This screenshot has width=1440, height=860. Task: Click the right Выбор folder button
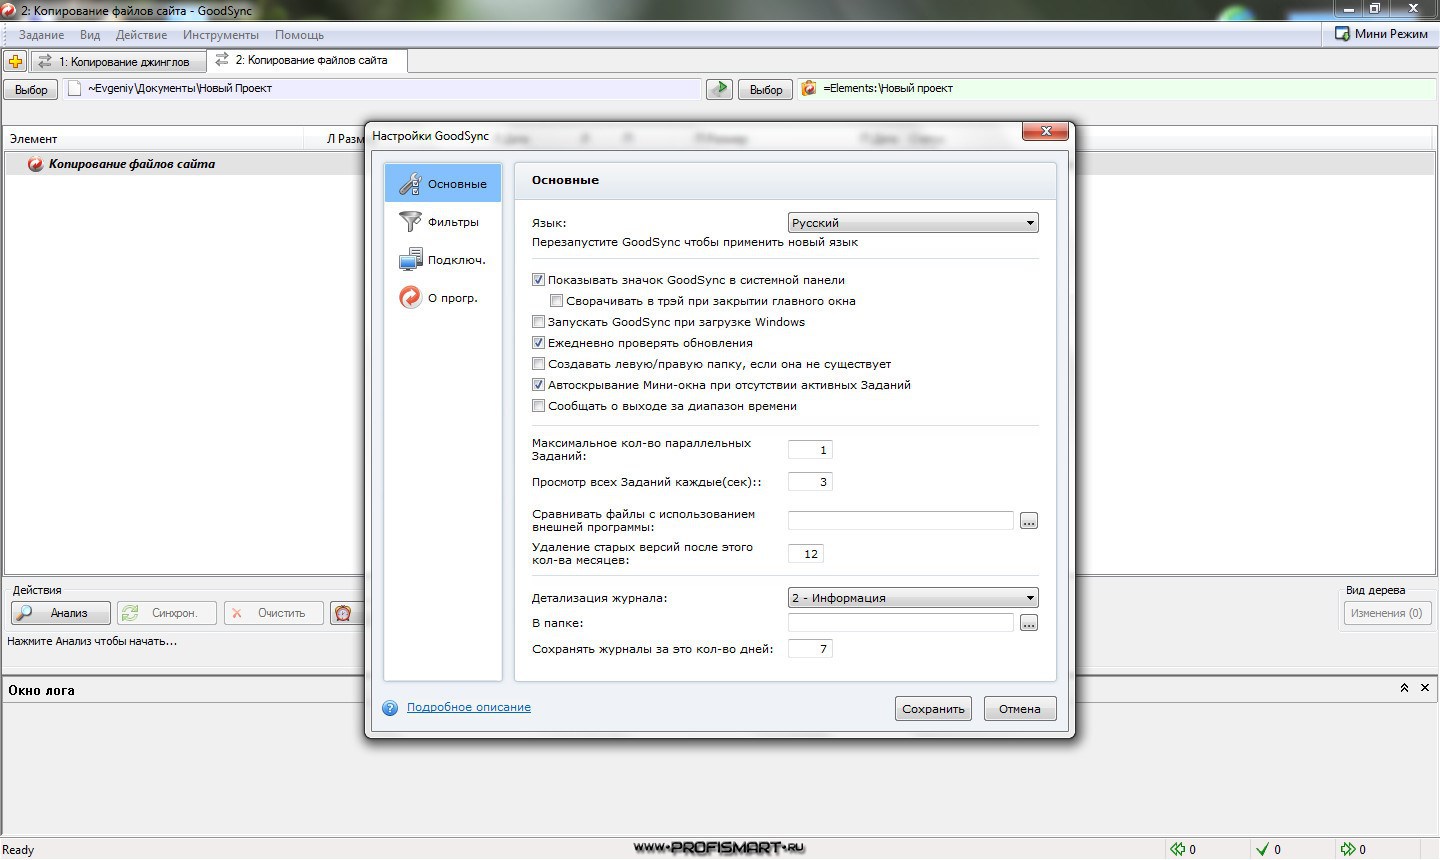click(x=766, y=89)
